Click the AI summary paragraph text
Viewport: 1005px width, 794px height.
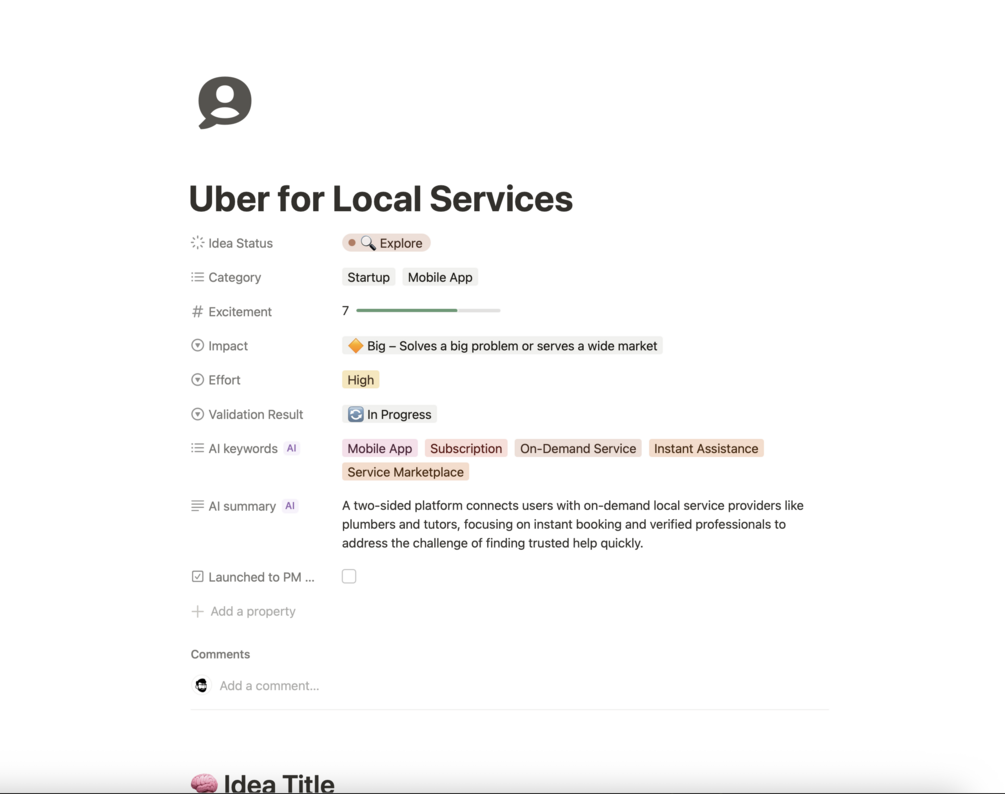572,524
